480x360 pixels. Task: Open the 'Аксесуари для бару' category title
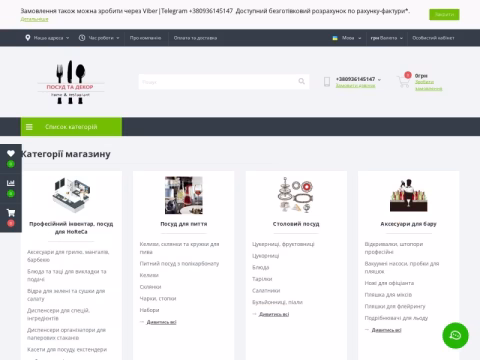(x=408, y=224)
